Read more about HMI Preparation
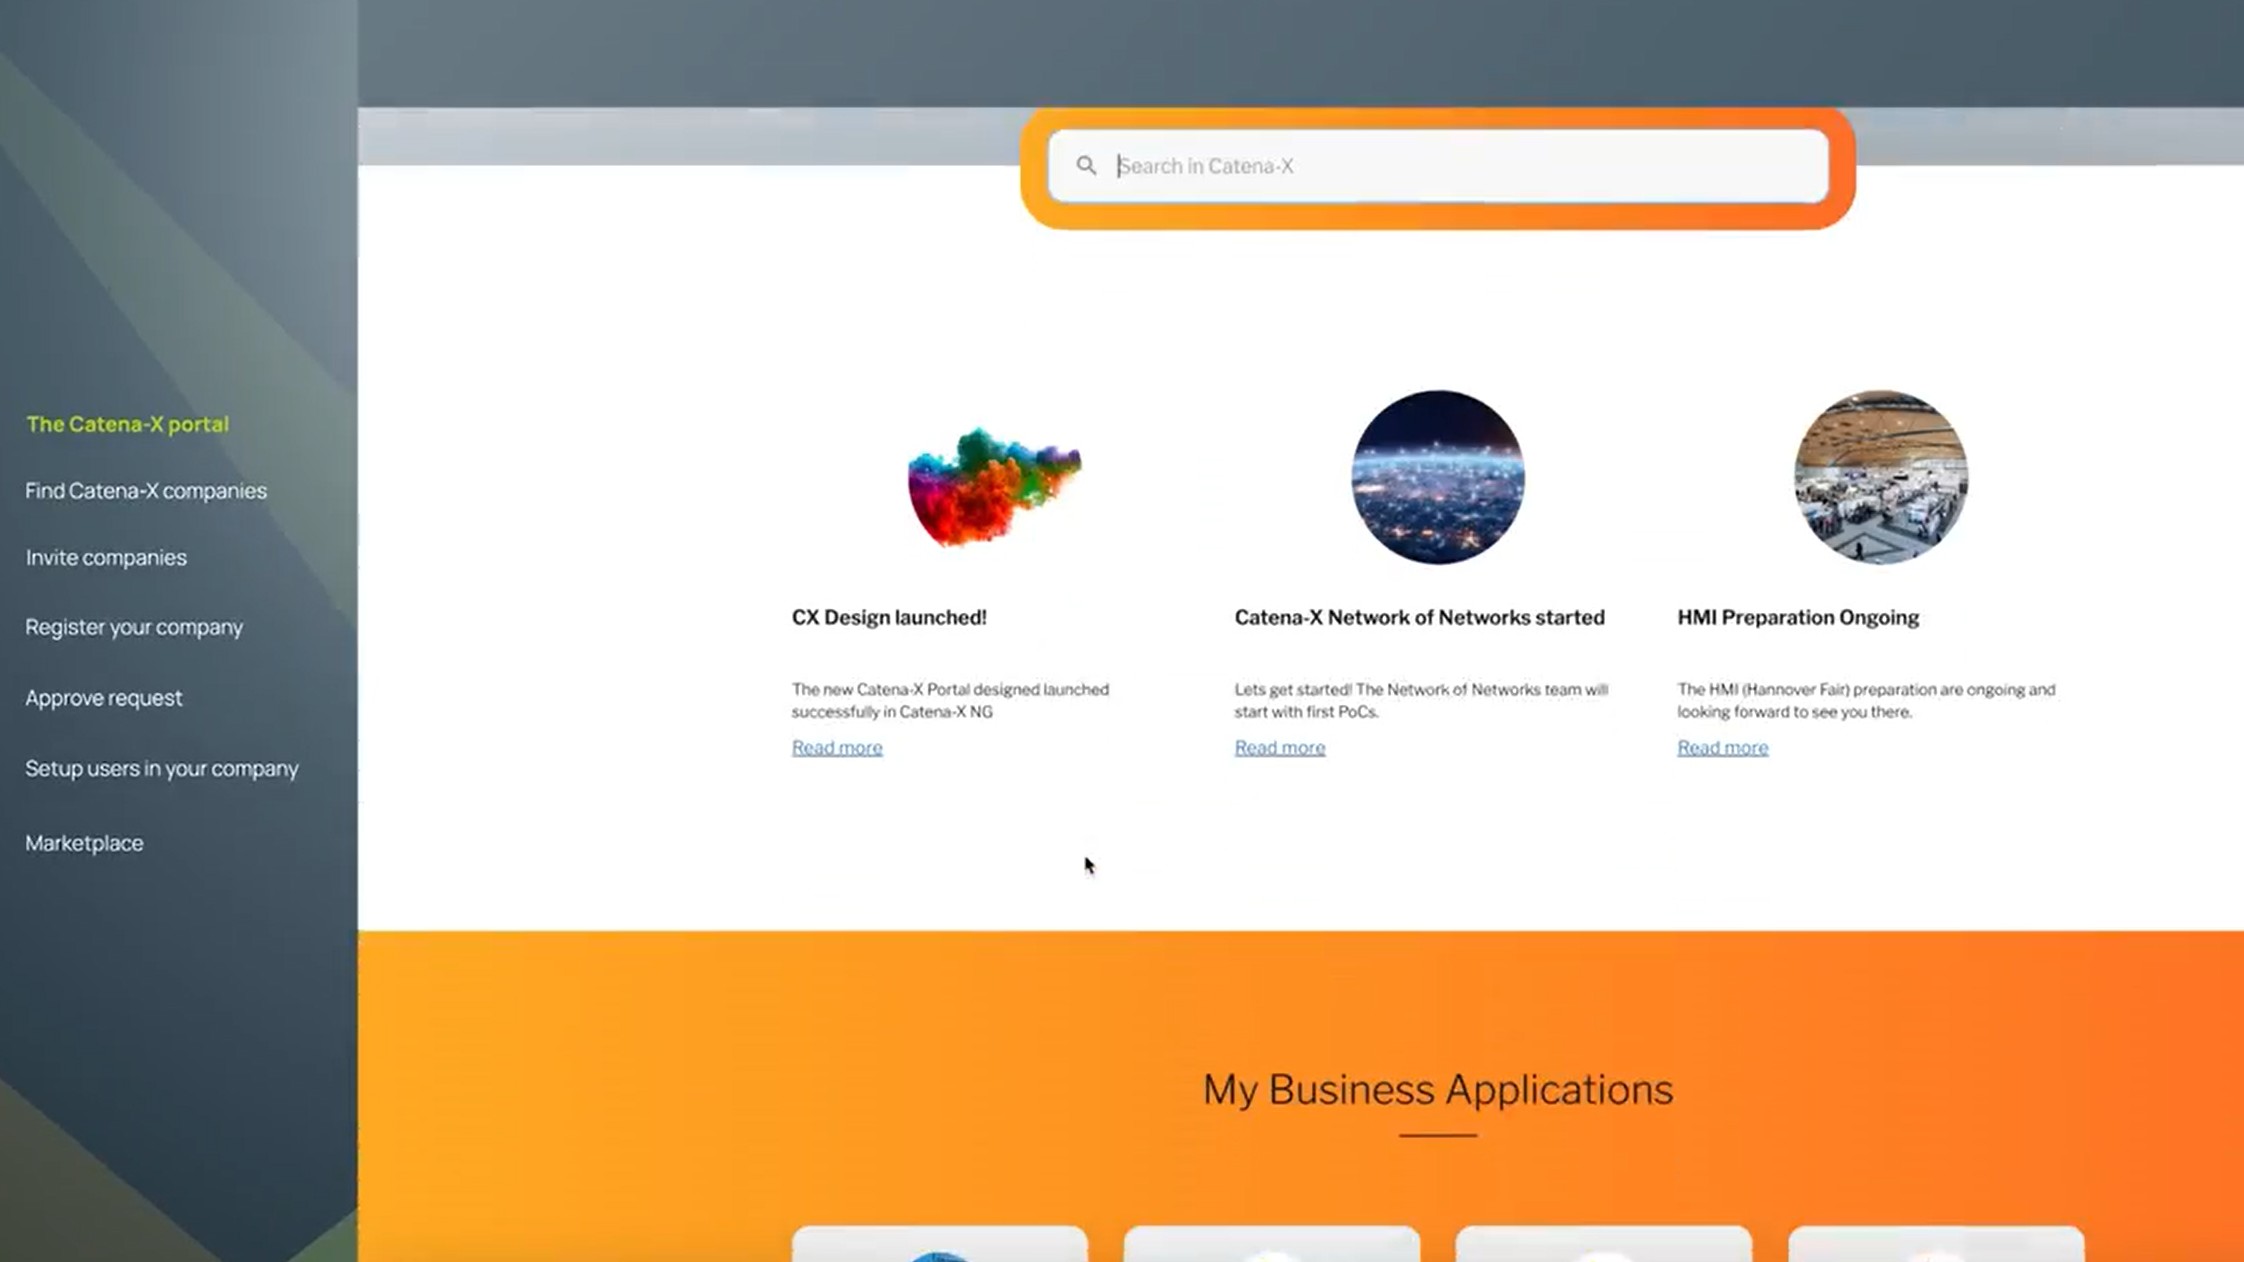2244x1262 pixels. (1723, 748)
